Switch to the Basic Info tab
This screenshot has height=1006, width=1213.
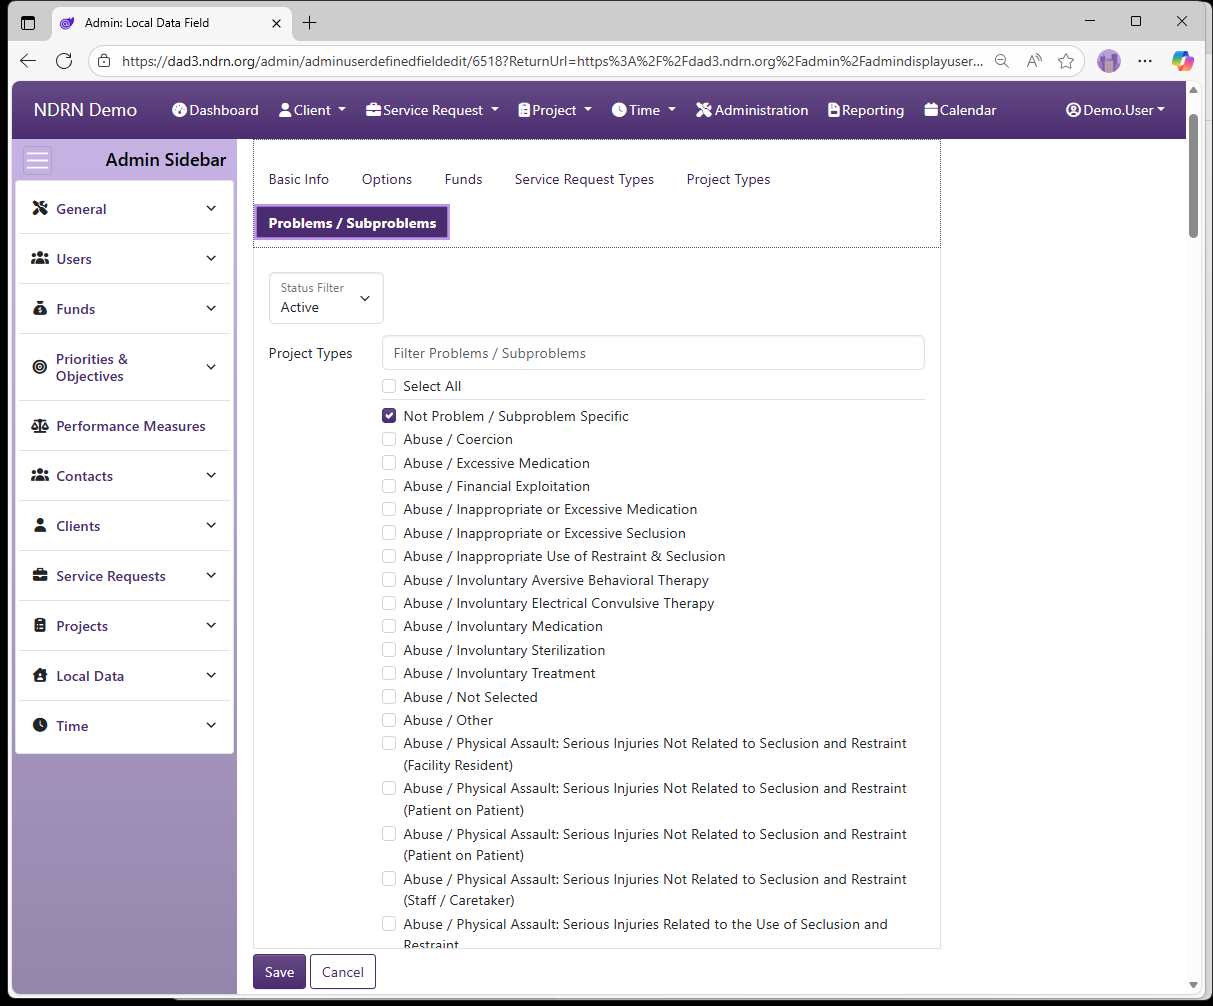[299, 179]
